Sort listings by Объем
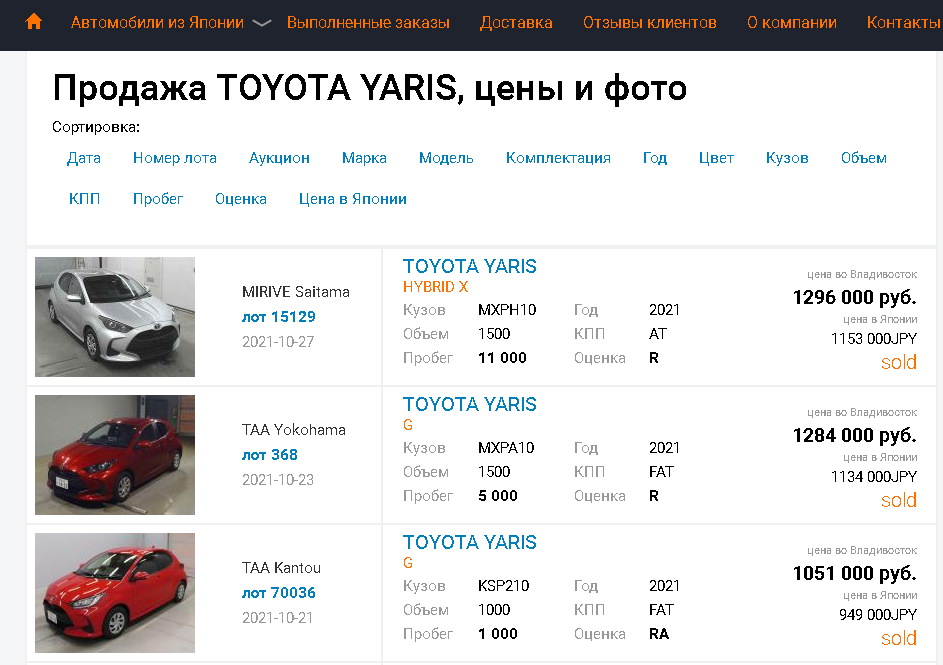 [x=864, y=158]
